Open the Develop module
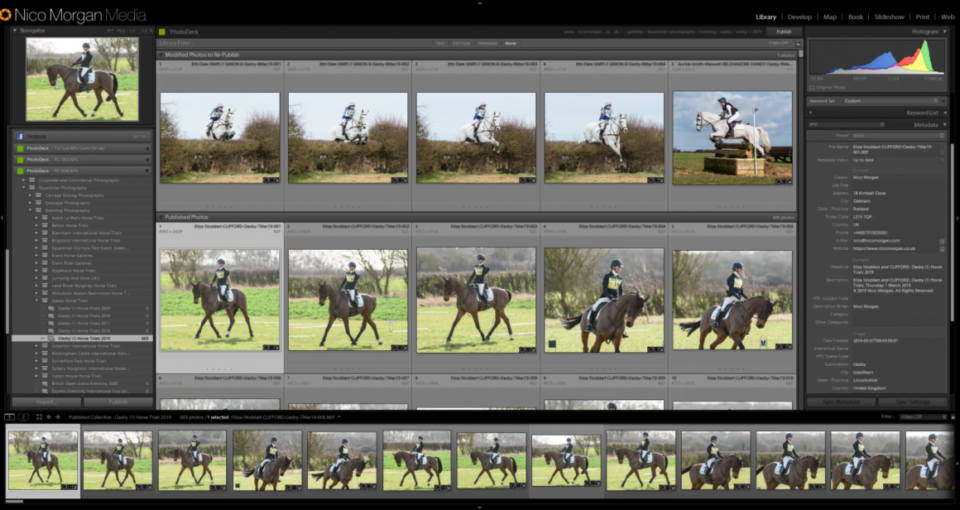The width and height of the screenshot is (960, 510). [799, 17]
